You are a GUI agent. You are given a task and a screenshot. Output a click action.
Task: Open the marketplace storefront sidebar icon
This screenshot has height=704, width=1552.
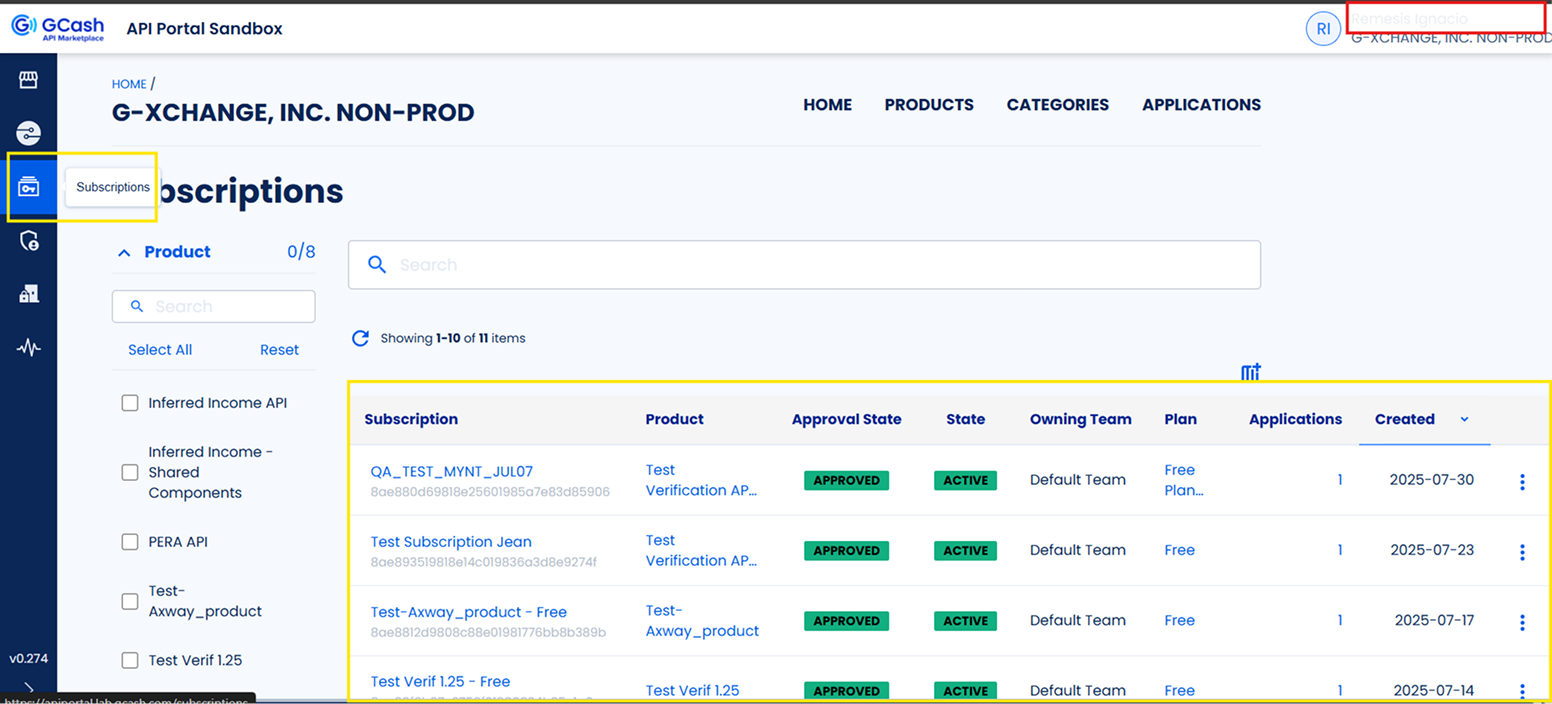tap(28, 80)
